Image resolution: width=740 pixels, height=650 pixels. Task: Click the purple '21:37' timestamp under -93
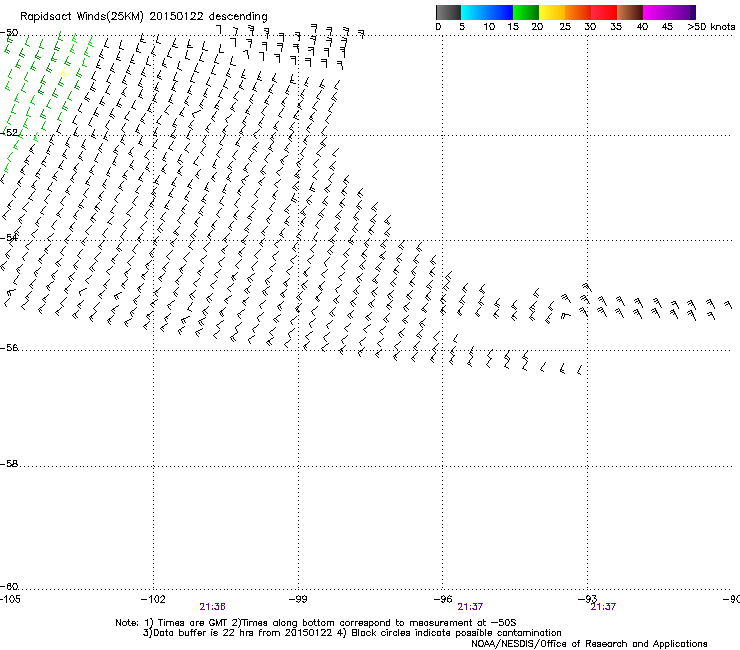click(x=603, y=607)
